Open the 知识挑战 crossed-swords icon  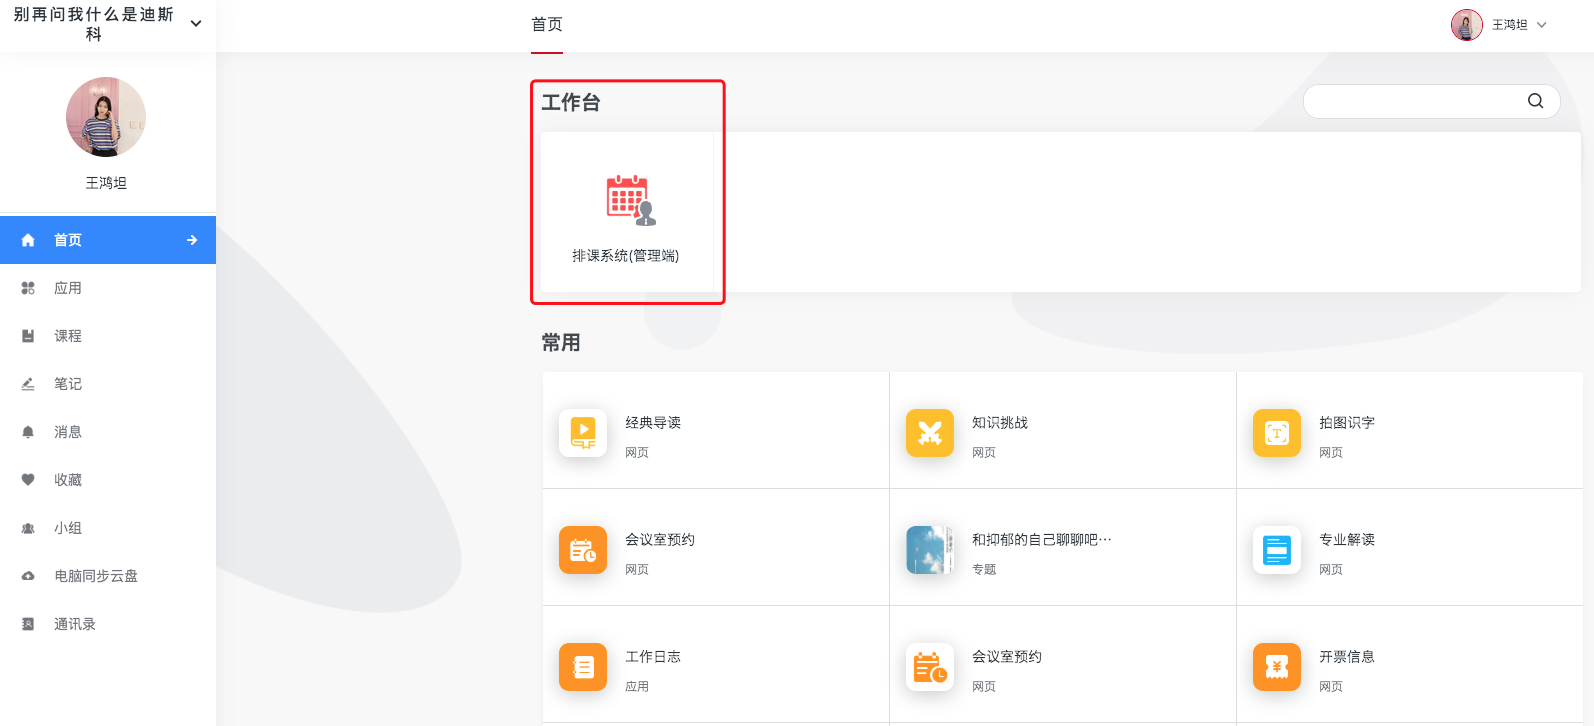(x=930, y=433)
